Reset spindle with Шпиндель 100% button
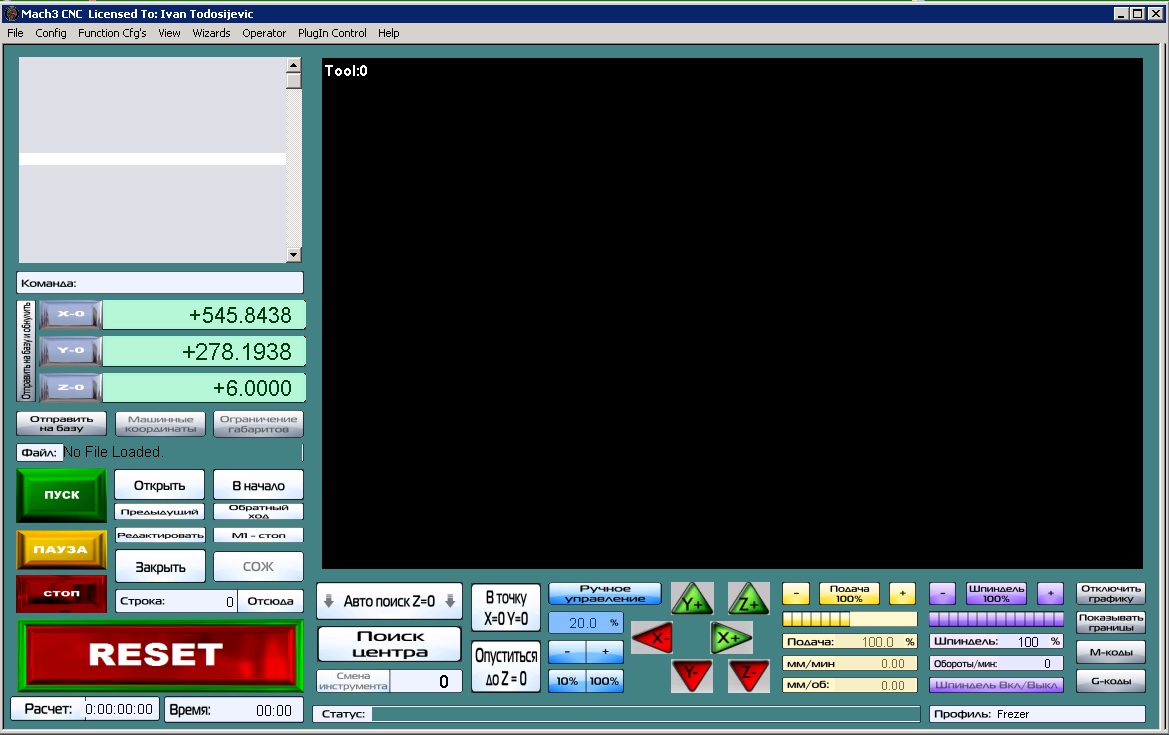Image resolution: width=1169 pixels, height=735 pixels. [x=996, y=593]
